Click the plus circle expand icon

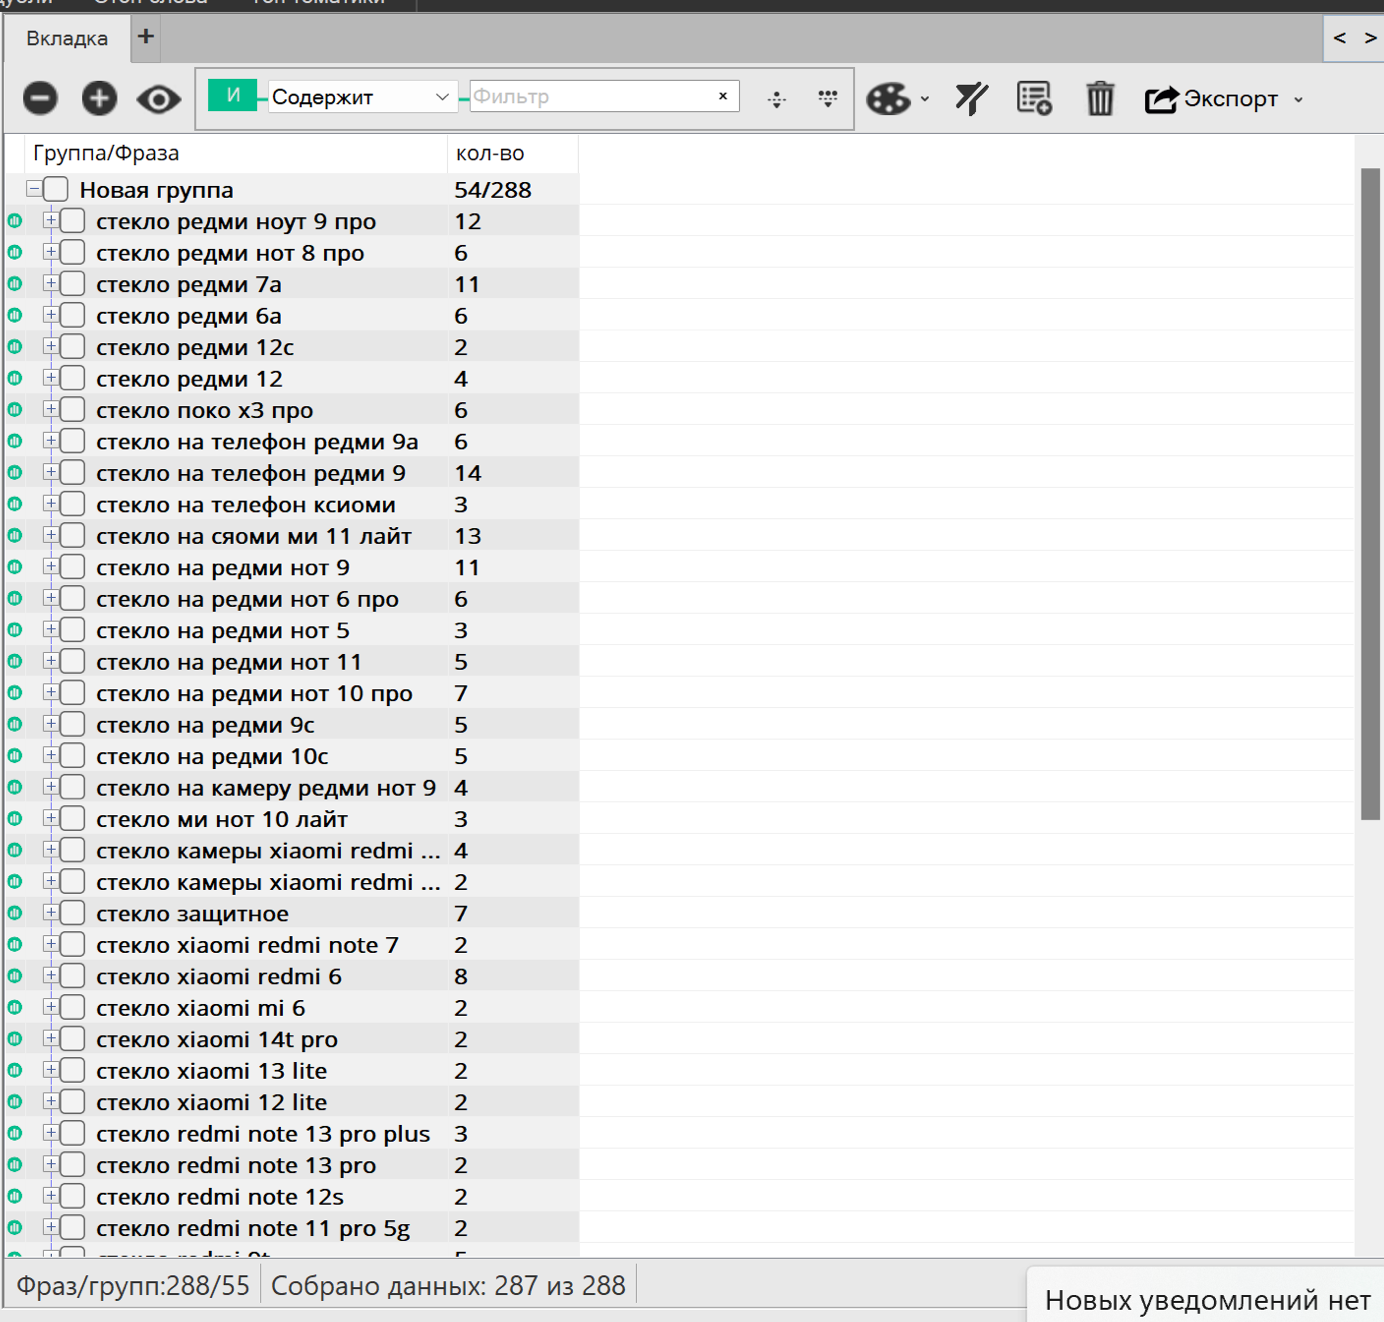[x=99, y=98]
